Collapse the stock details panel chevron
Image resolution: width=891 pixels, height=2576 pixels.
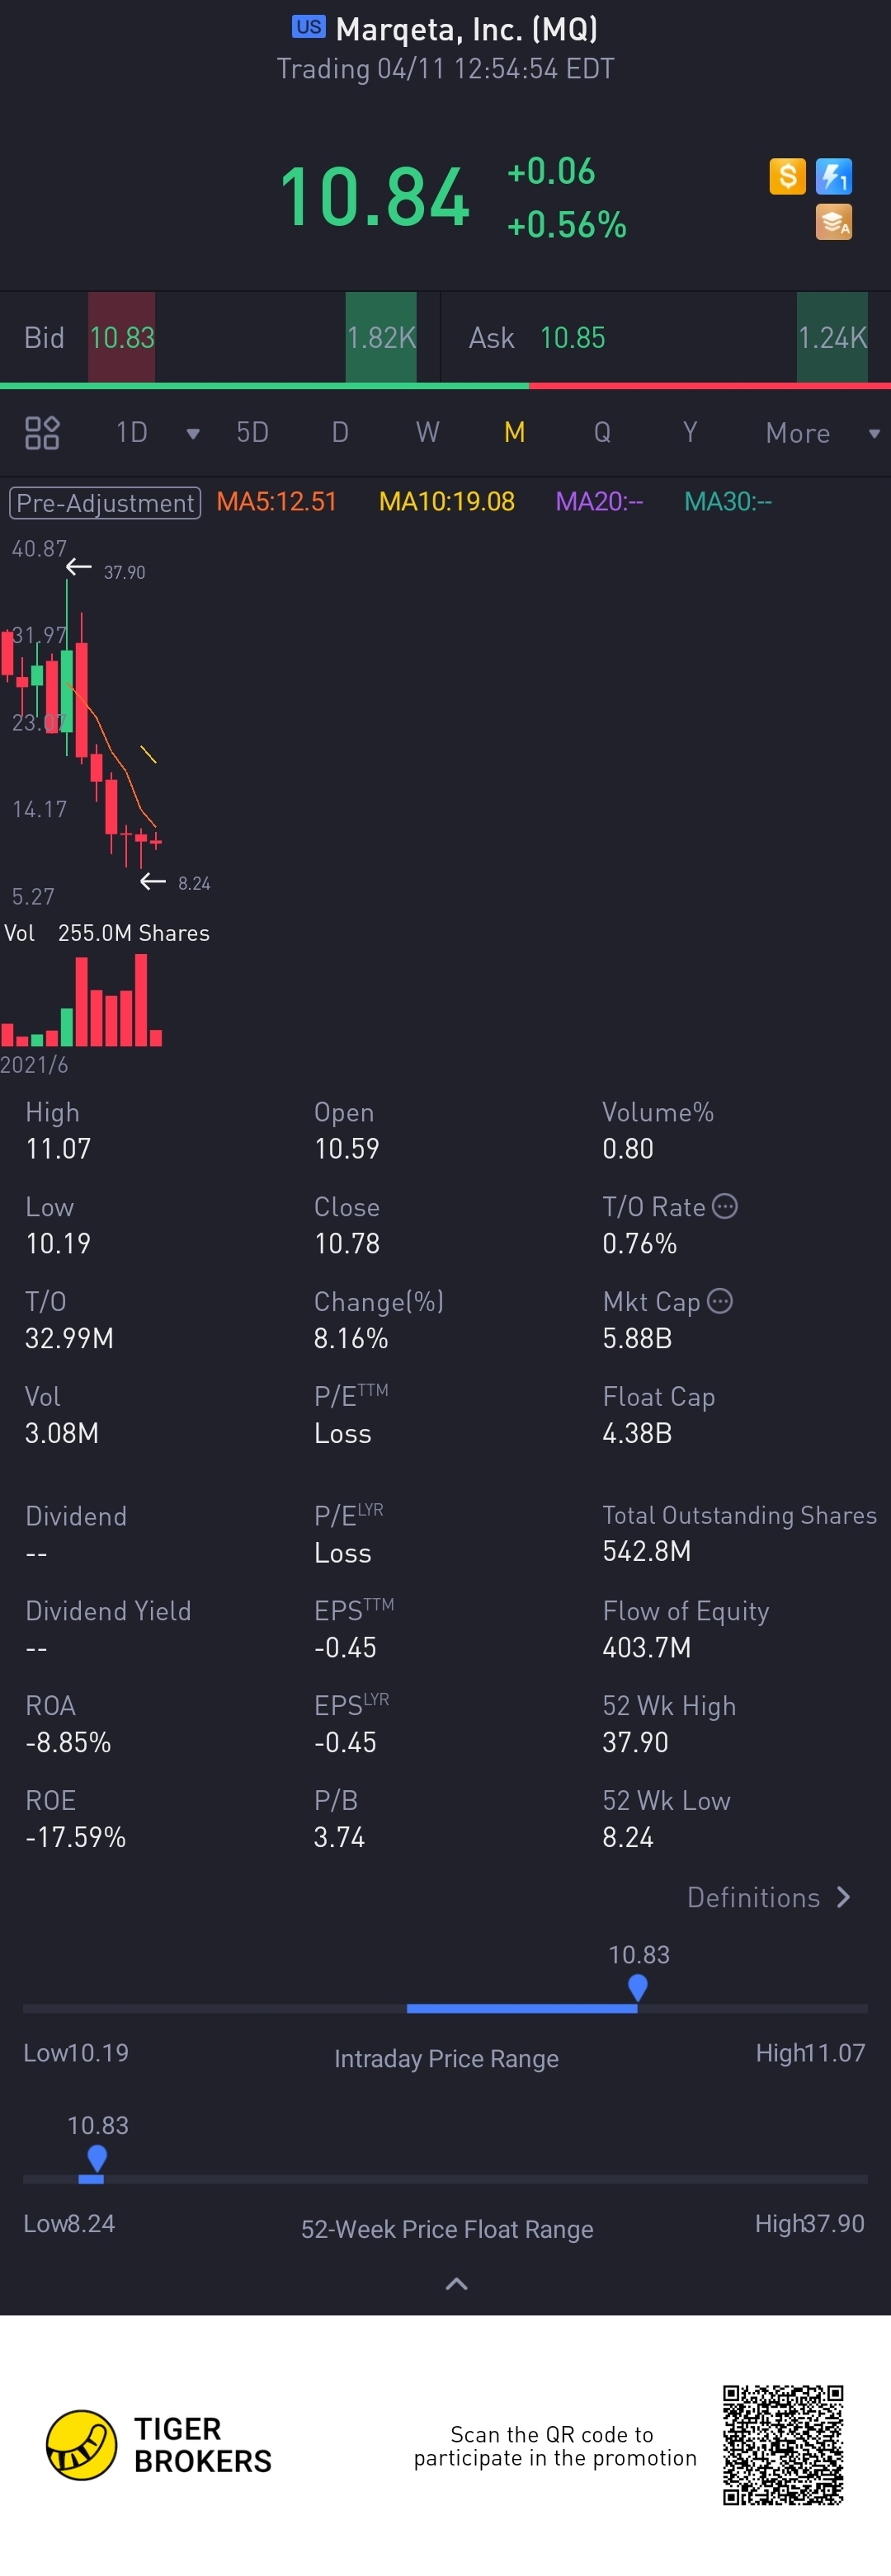456,2284
